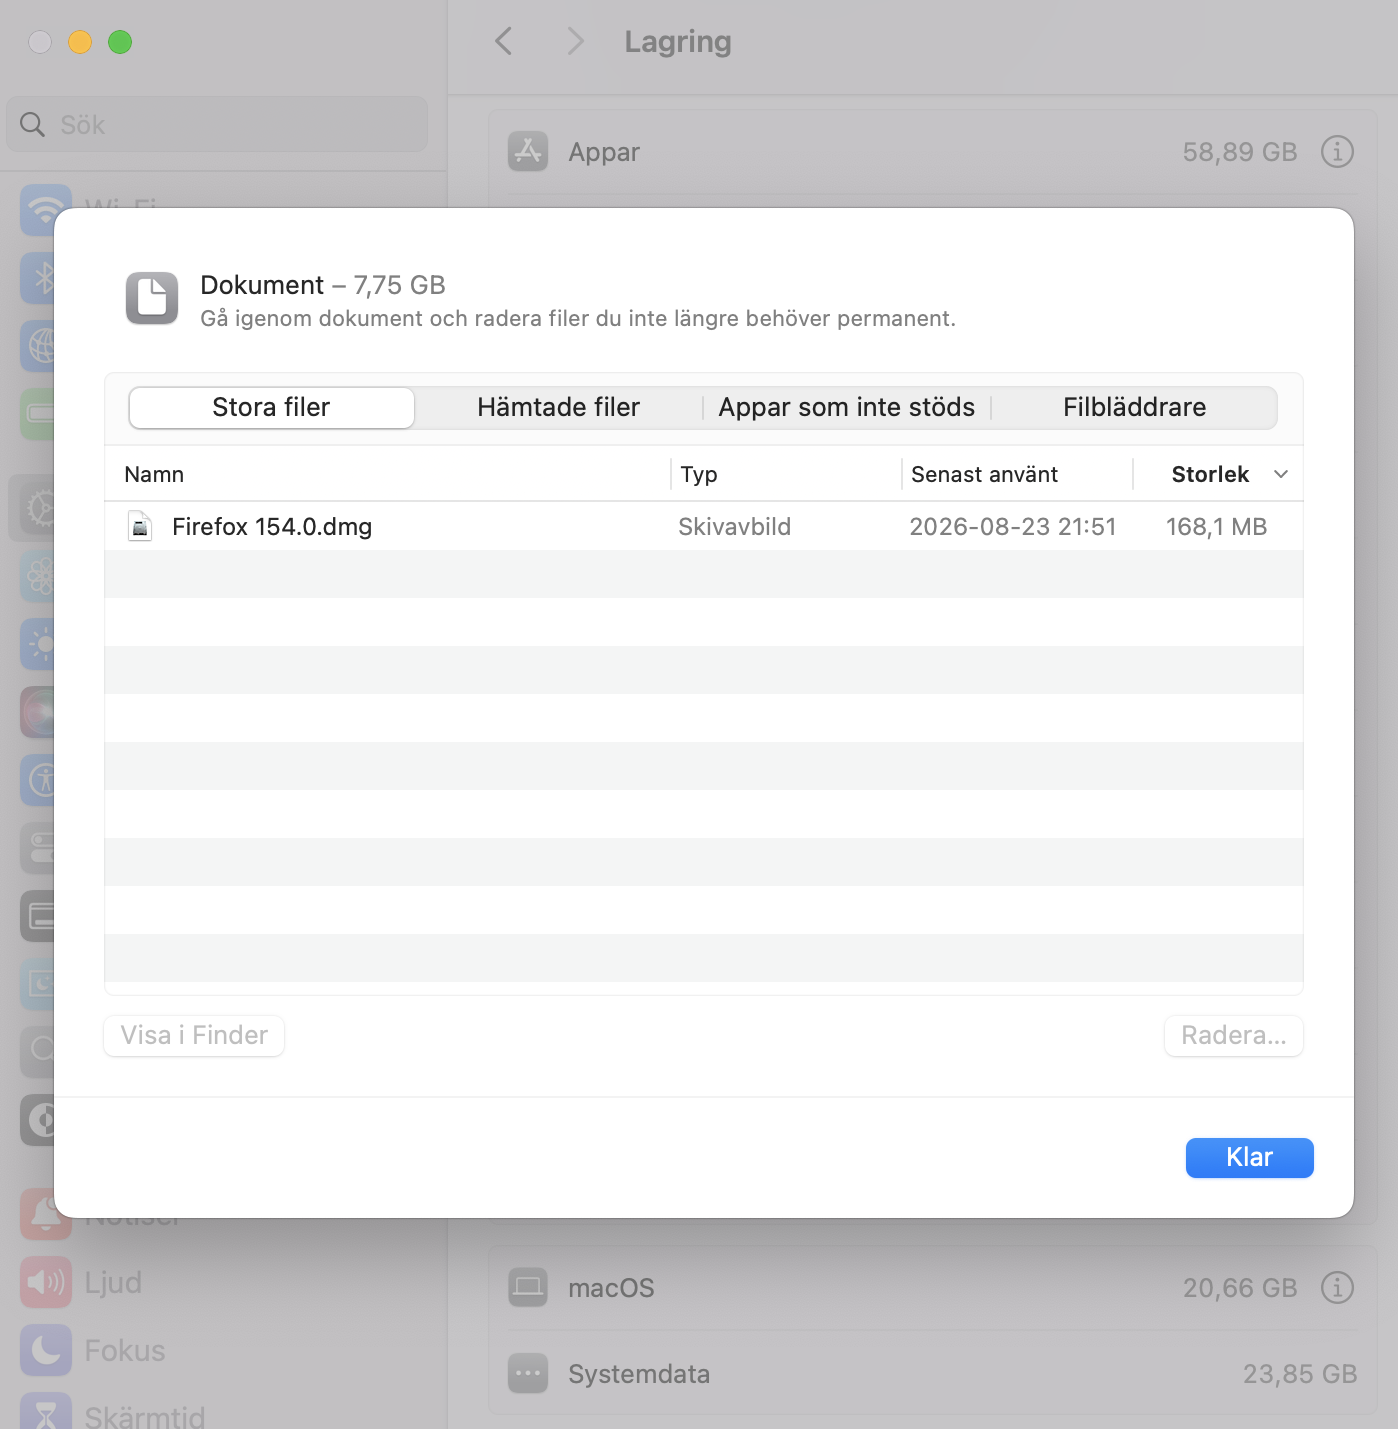This screenshot has height=1429, width=1398.
Task: Switch to the Hämtade filer tab
Action: click(558, 407)
